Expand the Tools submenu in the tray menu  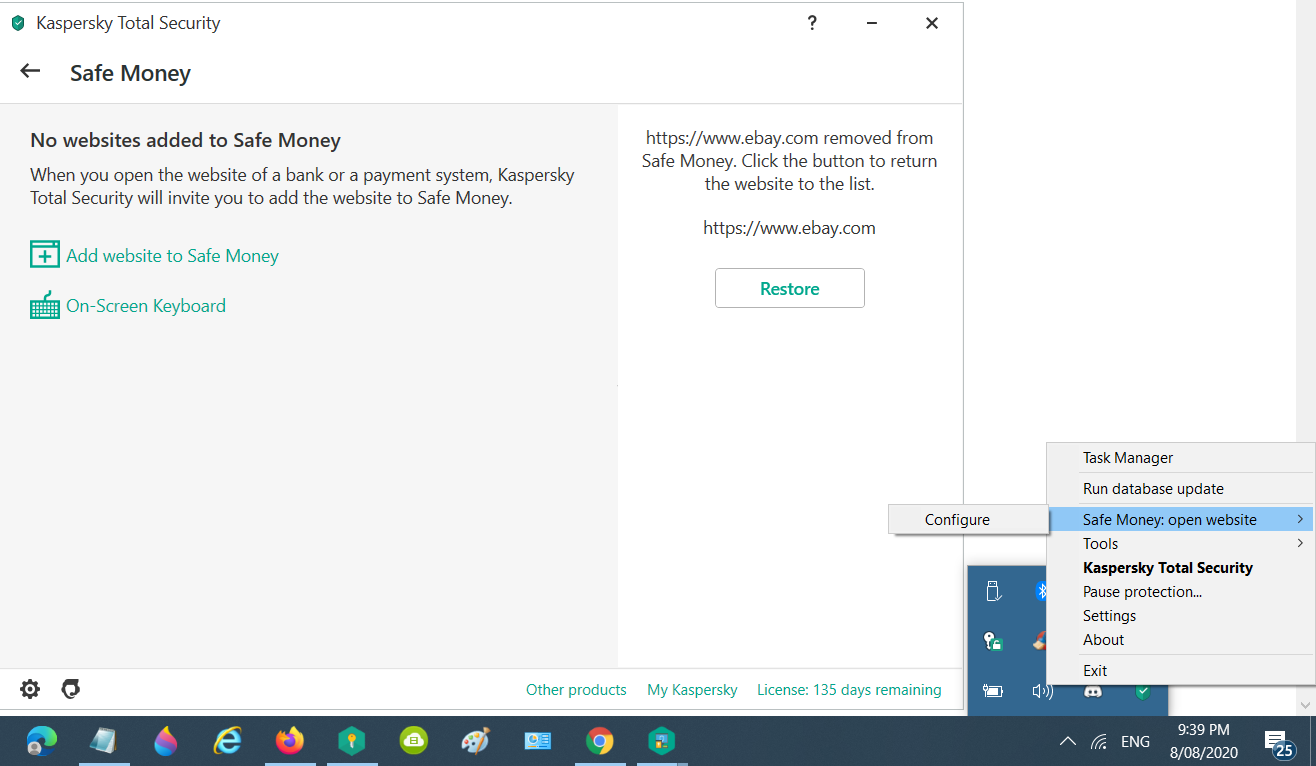coord(1180,544)
